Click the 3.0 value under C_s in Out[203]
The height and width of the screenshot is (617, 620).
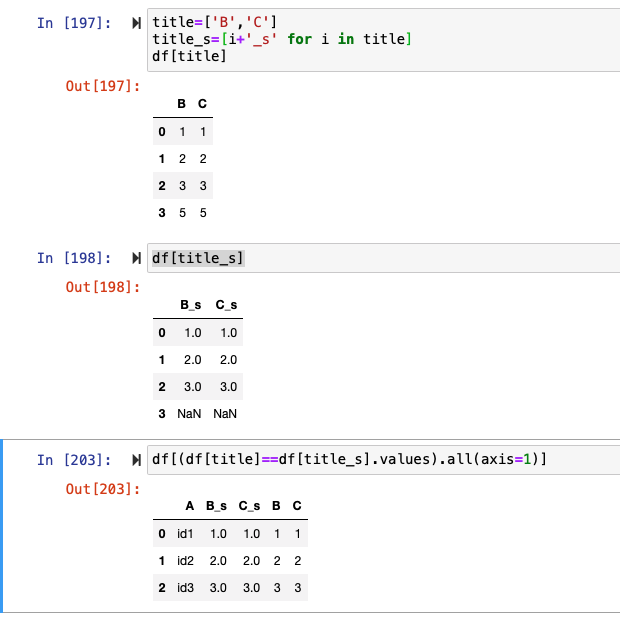point(251,588)
